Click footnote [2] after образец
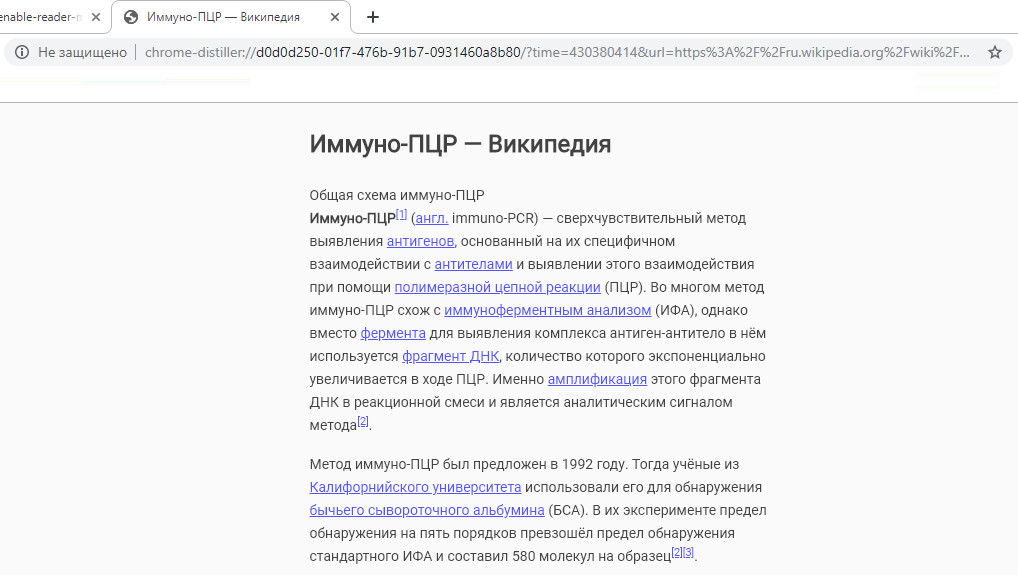Screen dimensions: 1018x575 (677, 553)
